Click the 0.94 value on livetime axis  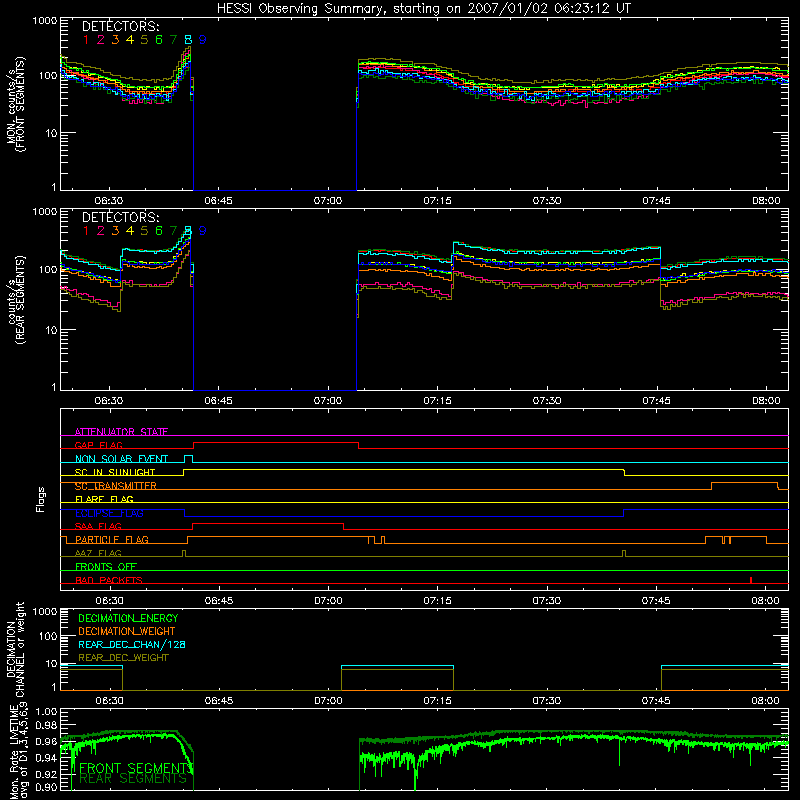click(46, 758)
